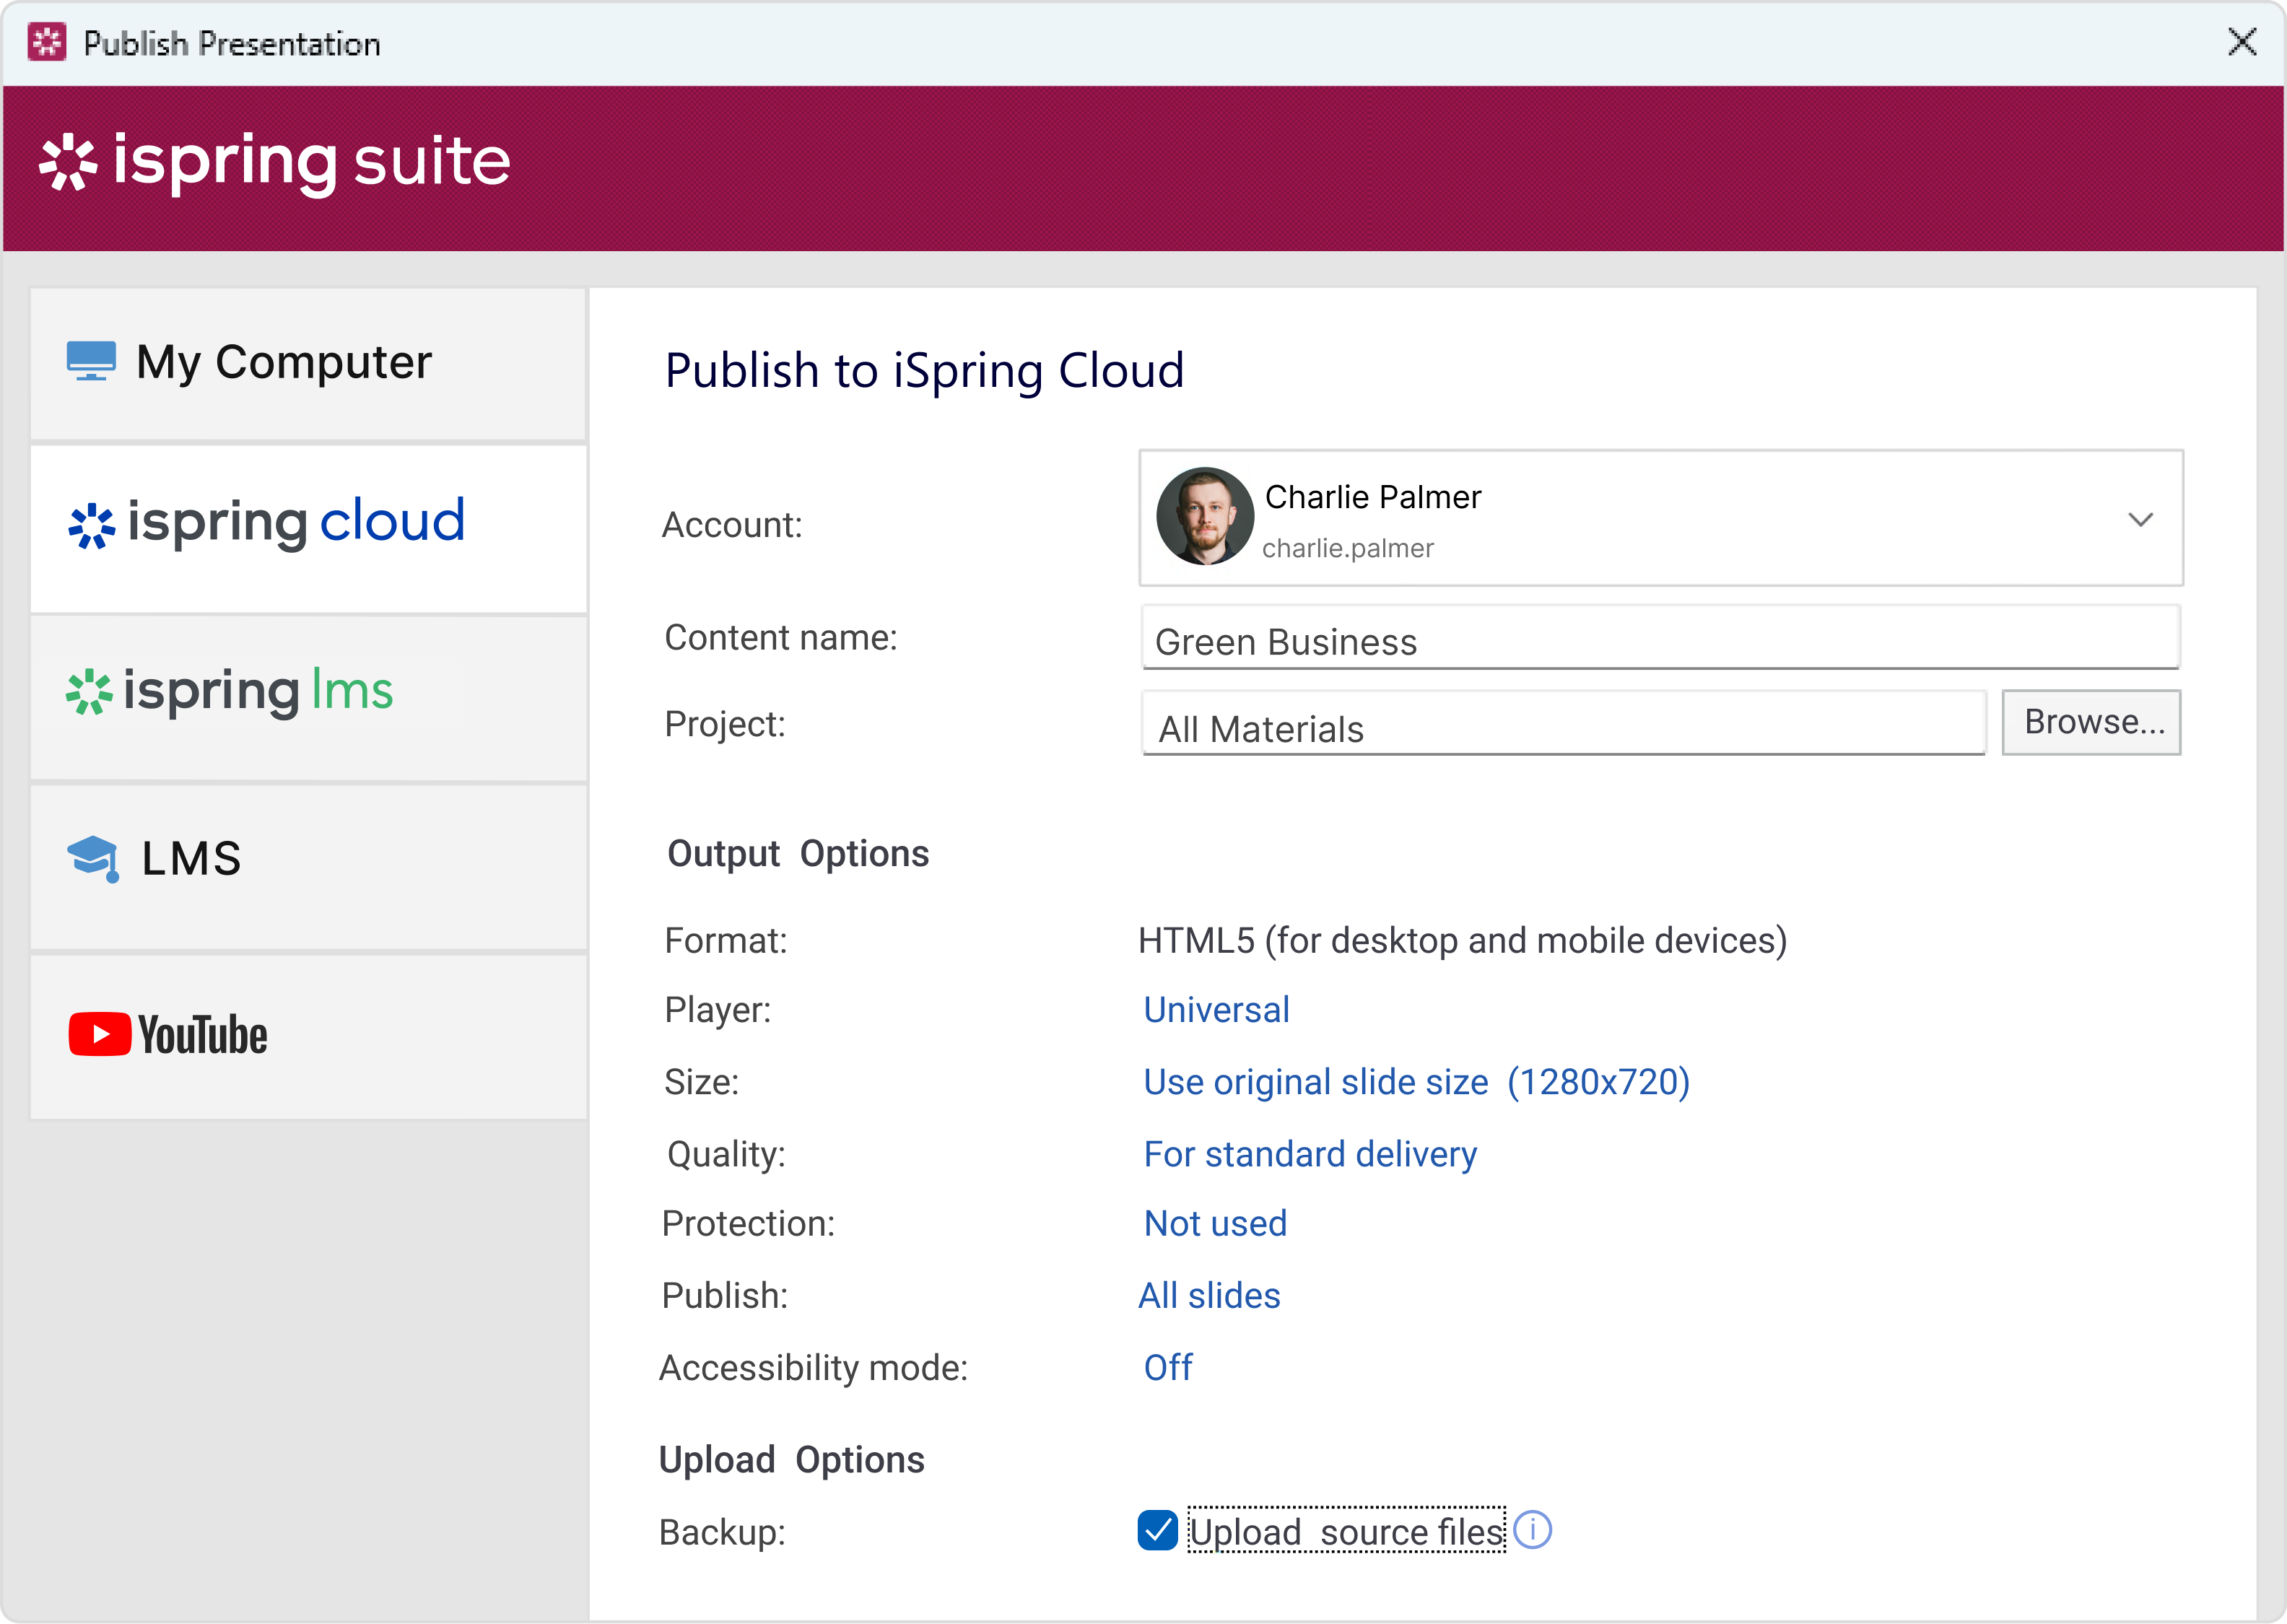
Task: Click the charlie.palmer username text
Action: [x=1348, y=548]
